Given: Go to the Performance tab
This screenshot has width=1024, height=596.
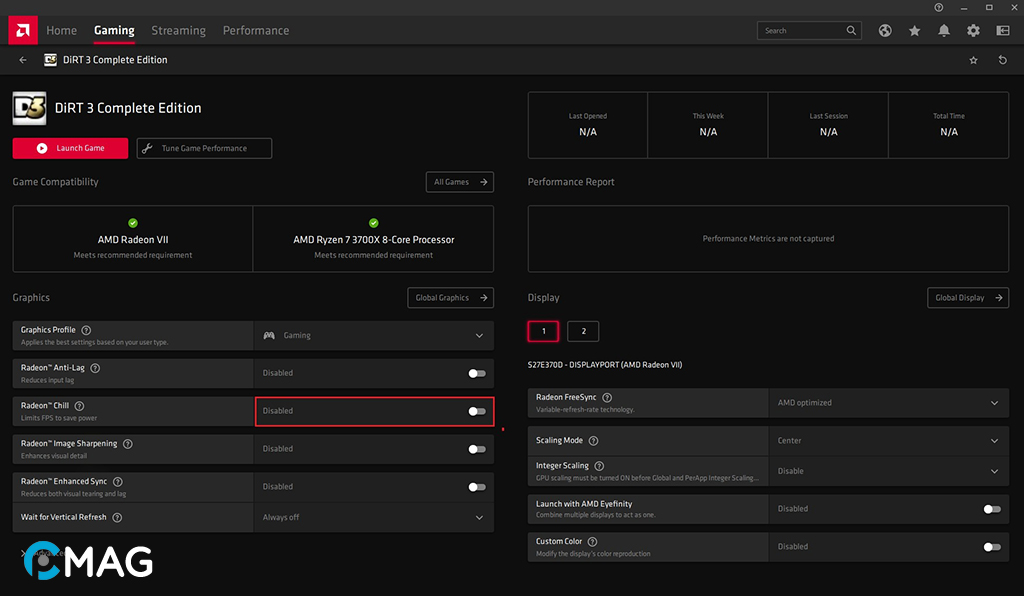Looking at the screenshot, I should pyautogui.click(x=256, y=31).
